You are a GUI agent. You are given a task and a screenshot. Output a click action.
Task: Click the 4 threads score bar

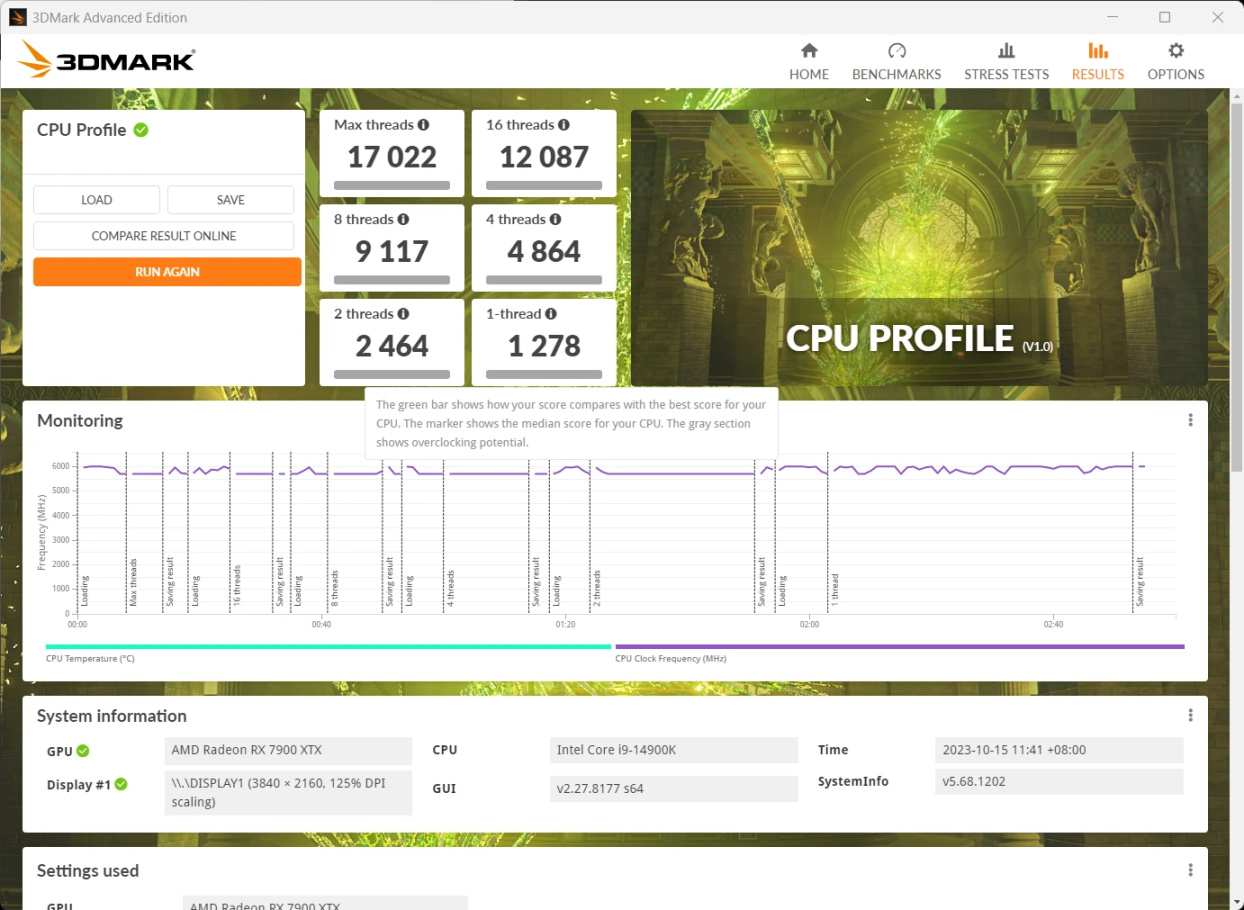(544, 280)
